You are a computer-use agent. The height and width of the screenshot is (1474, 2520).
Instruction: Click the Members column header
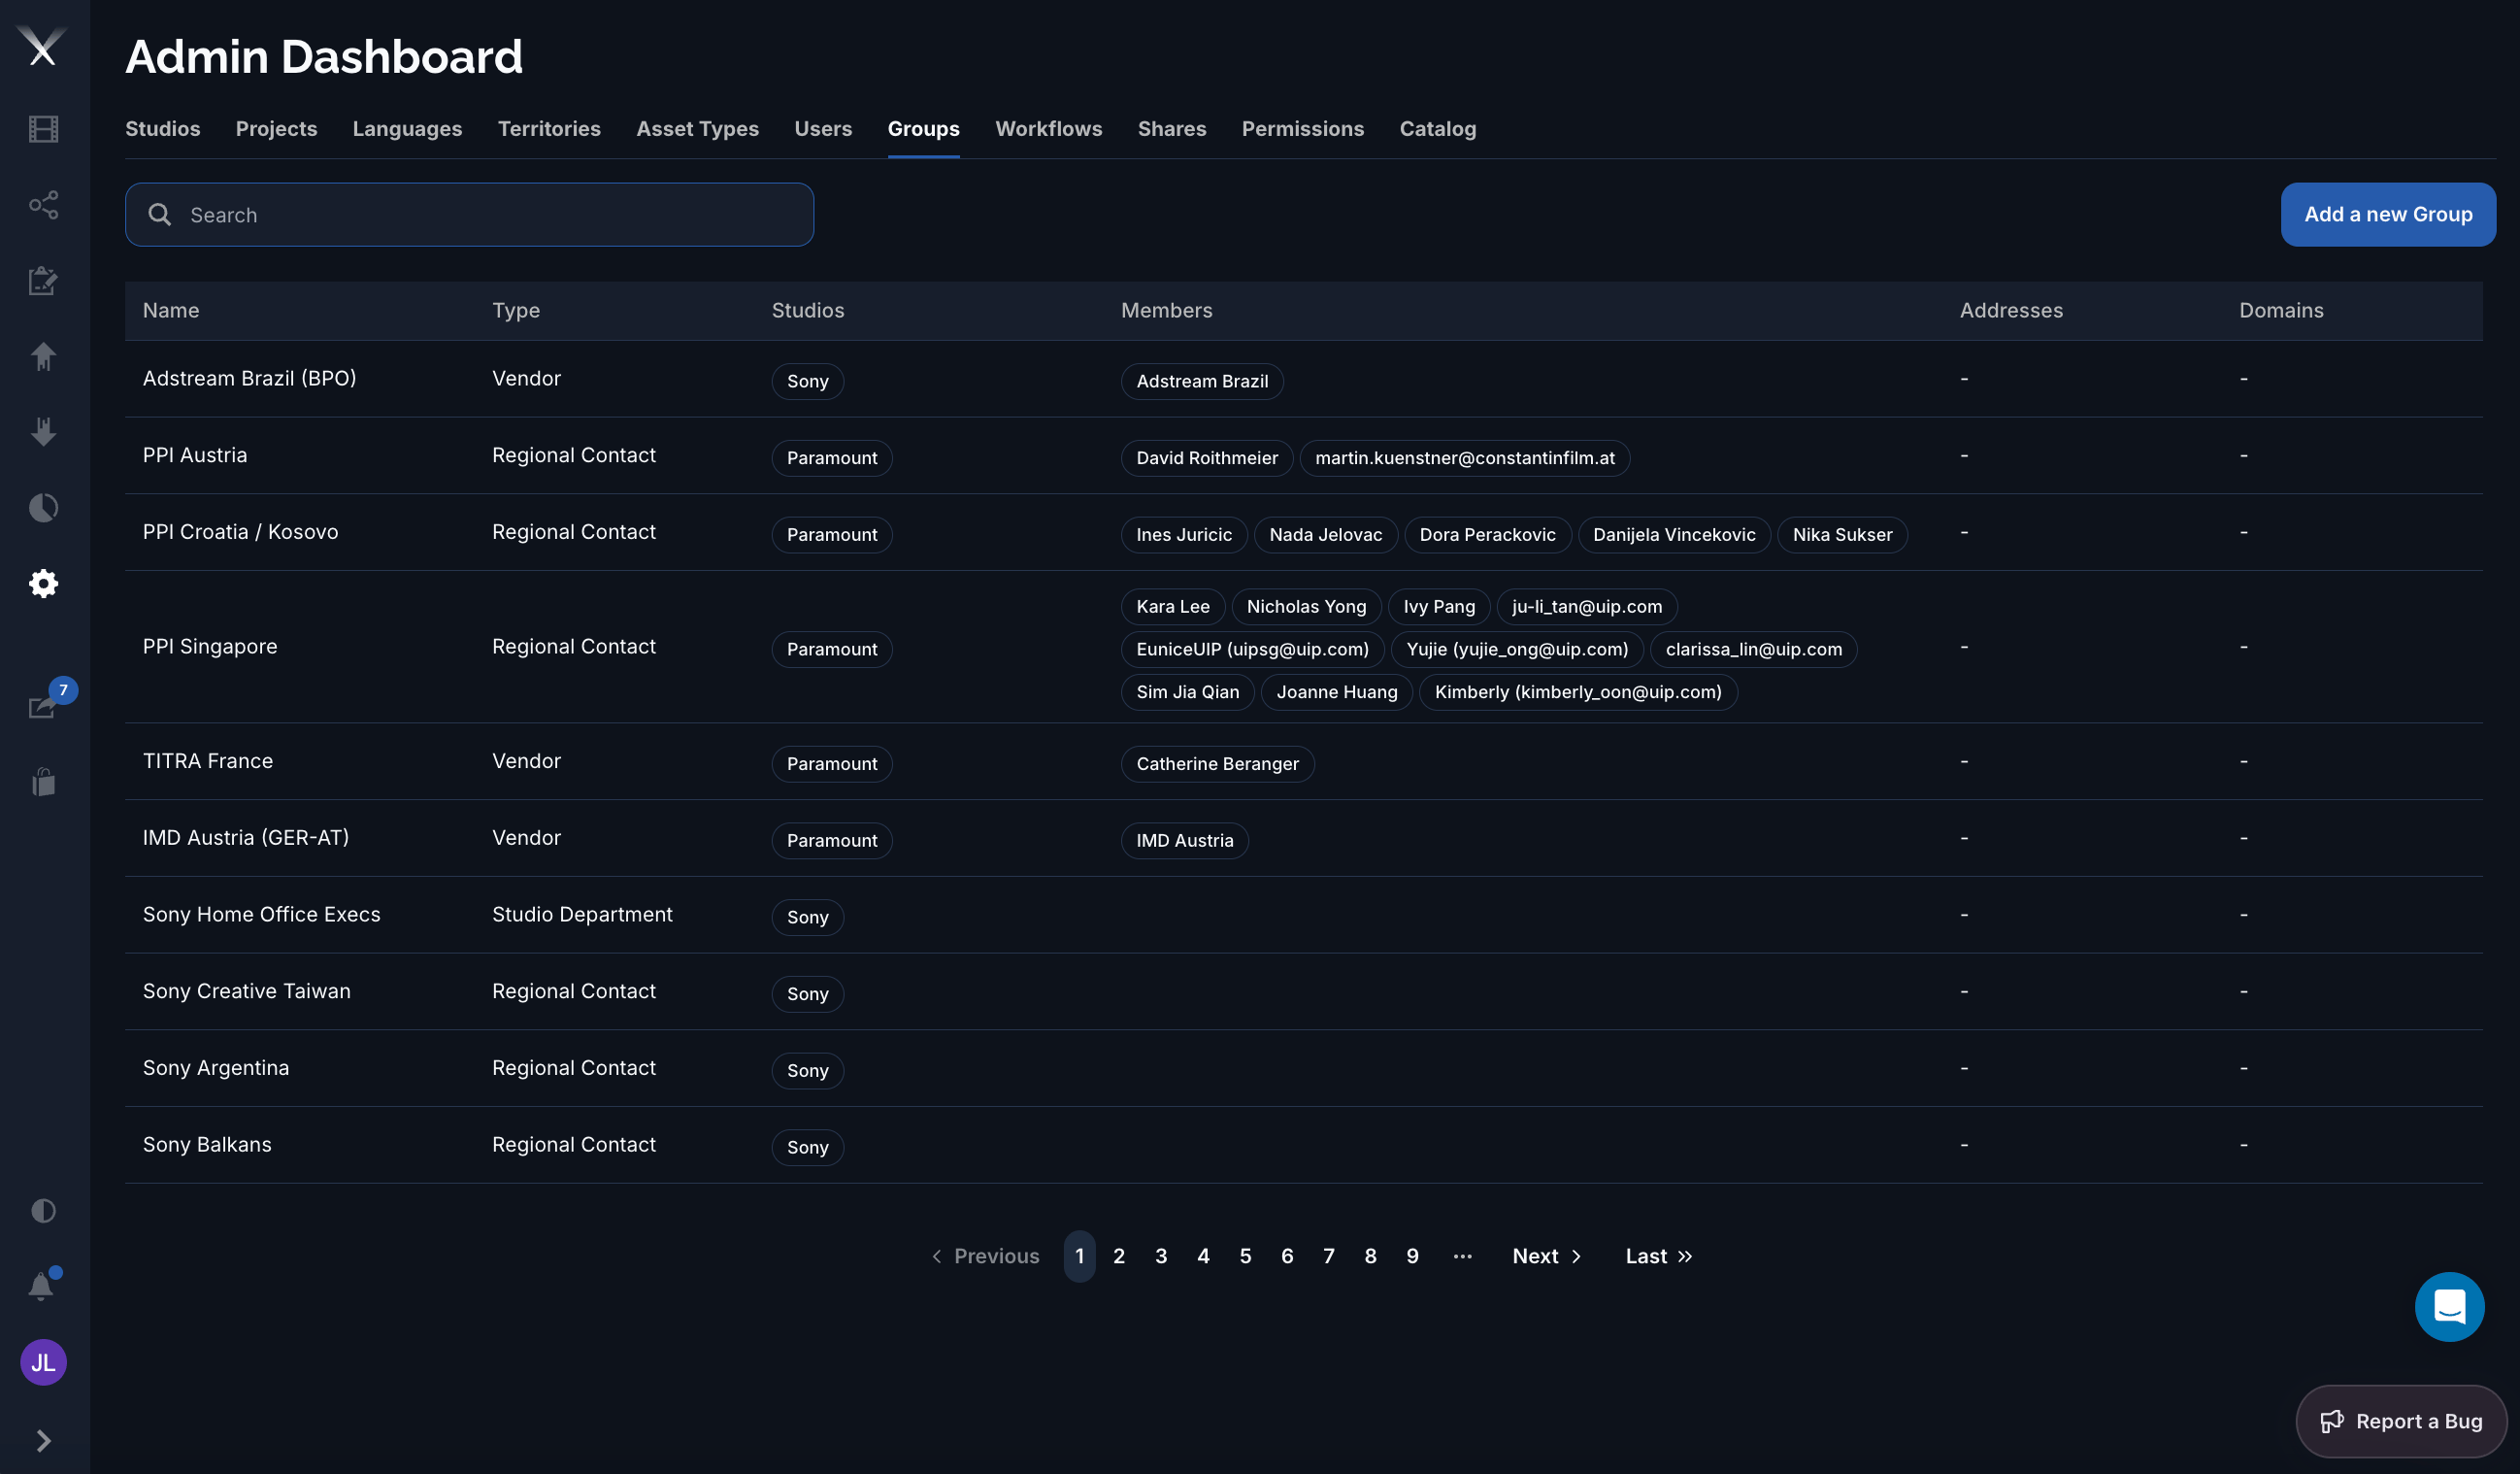tap(1166, 310)
